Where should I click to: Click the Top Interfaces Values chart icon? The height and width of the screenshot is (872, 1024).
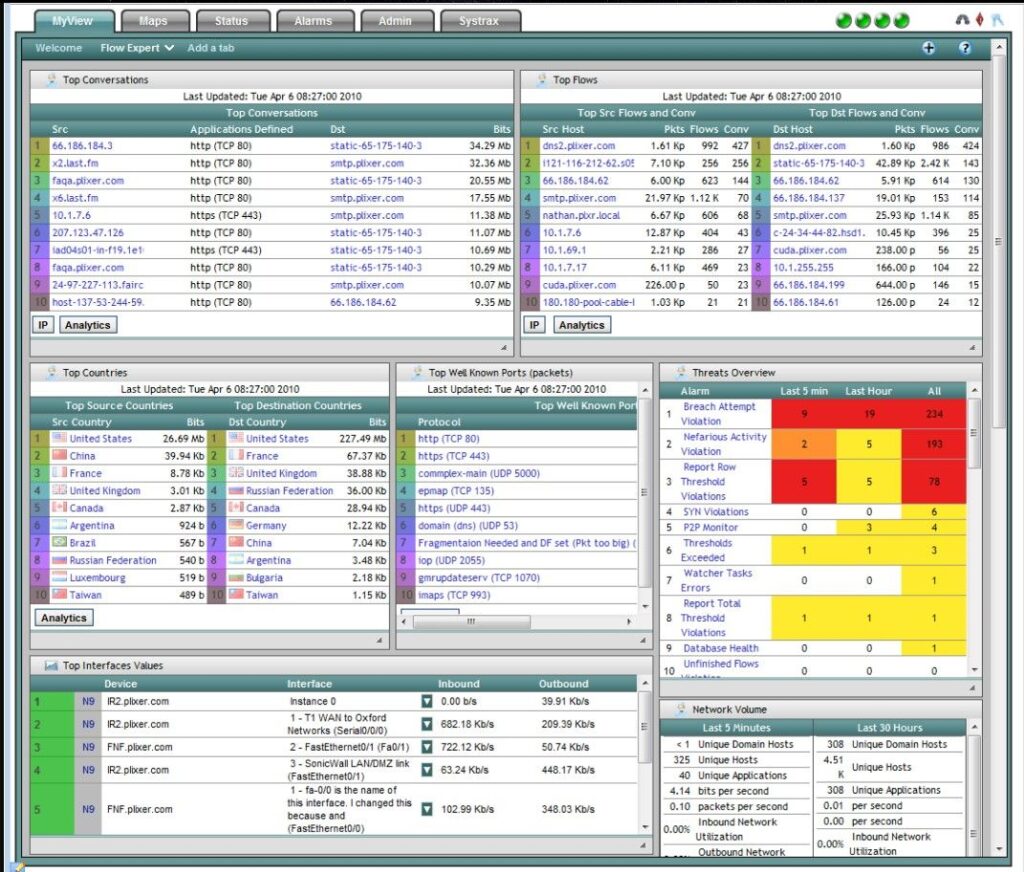tap(50, 665)
